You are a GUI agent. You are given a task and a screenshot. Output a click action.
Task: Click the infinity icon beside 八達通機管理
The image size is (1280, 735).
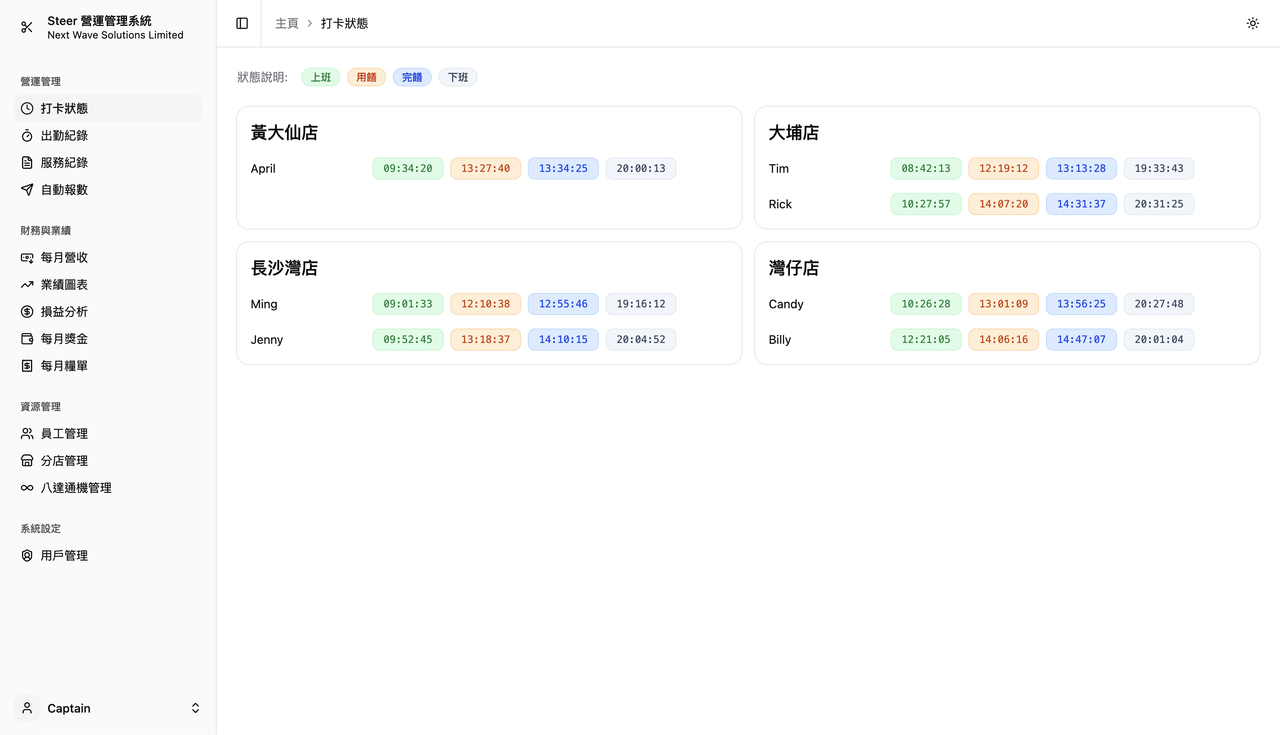pos(27,487)
